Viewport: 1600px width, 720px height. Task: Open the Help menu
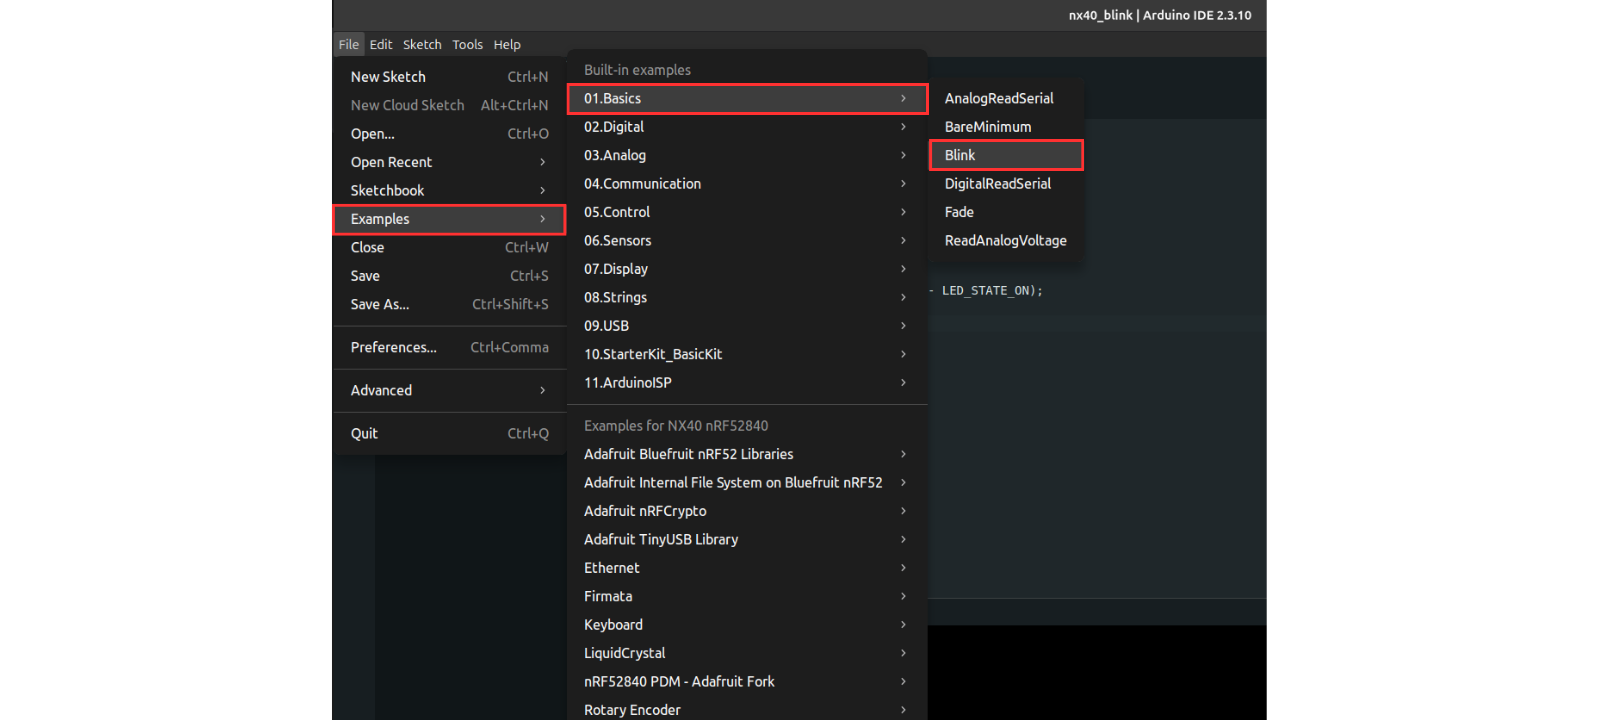(507, 44)
